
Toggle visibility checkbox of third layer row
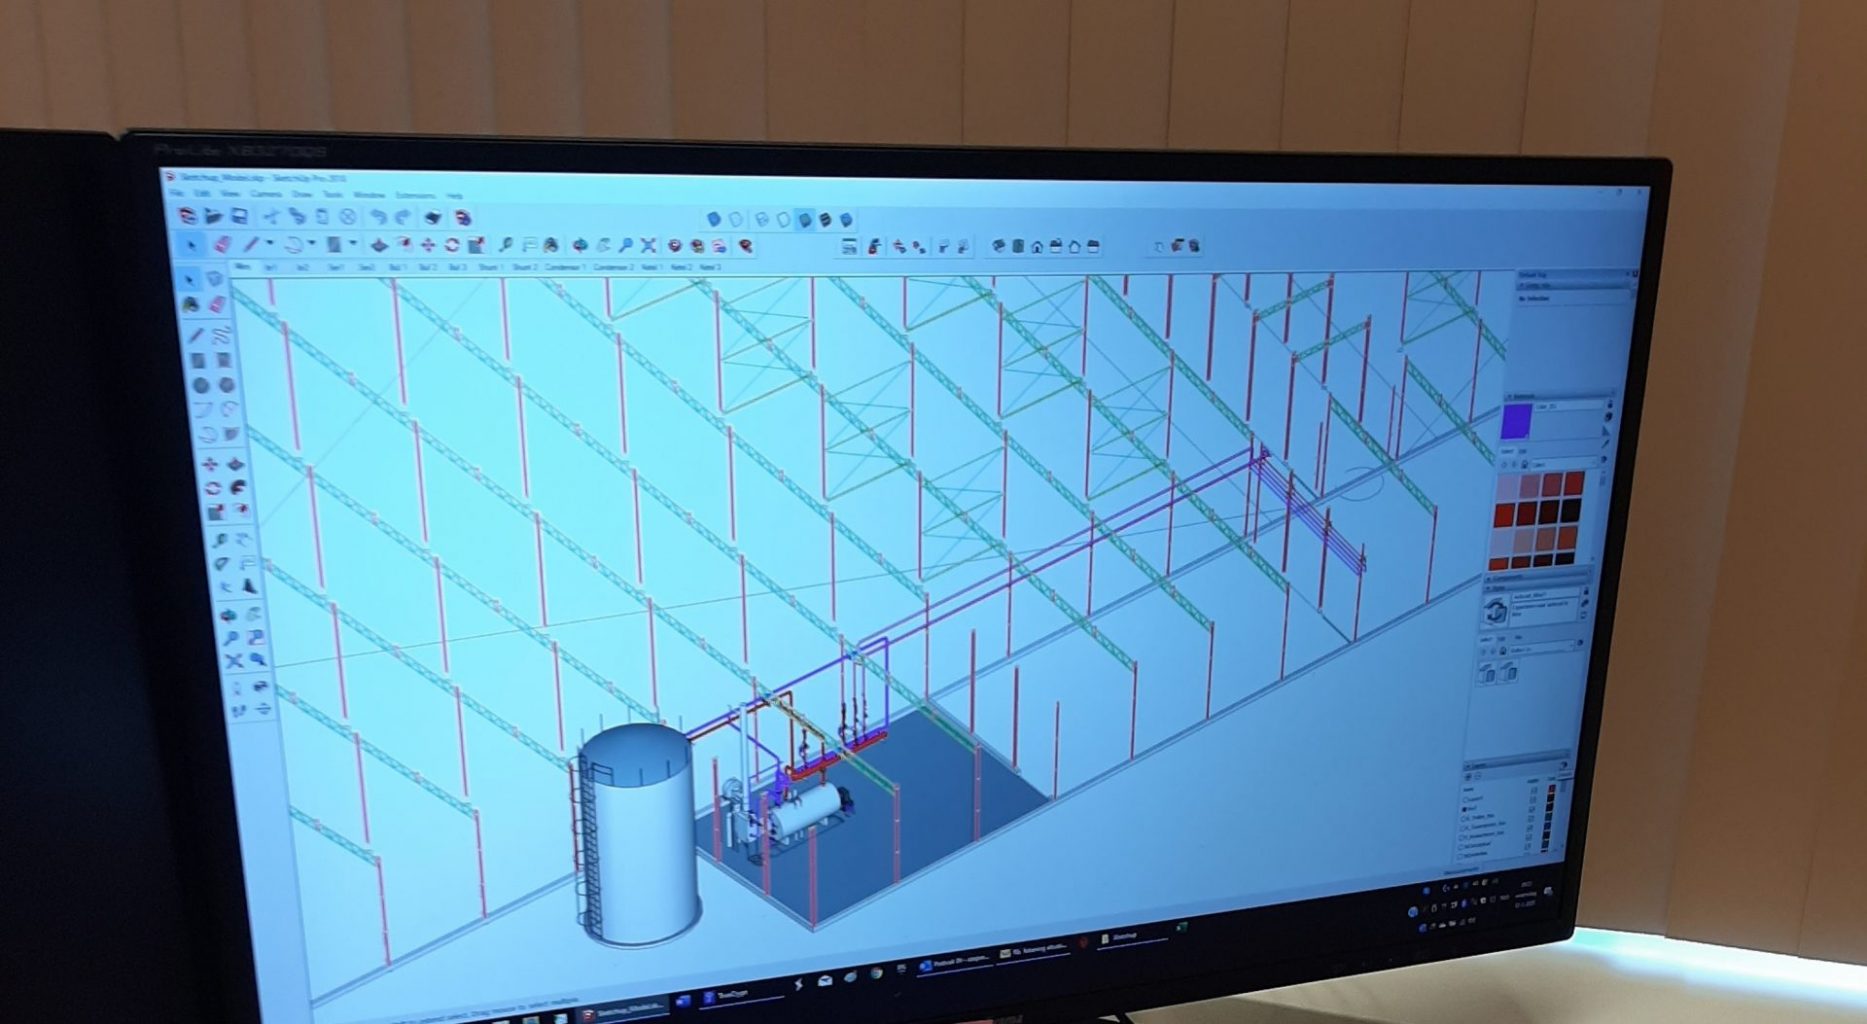pos(1532,808)
